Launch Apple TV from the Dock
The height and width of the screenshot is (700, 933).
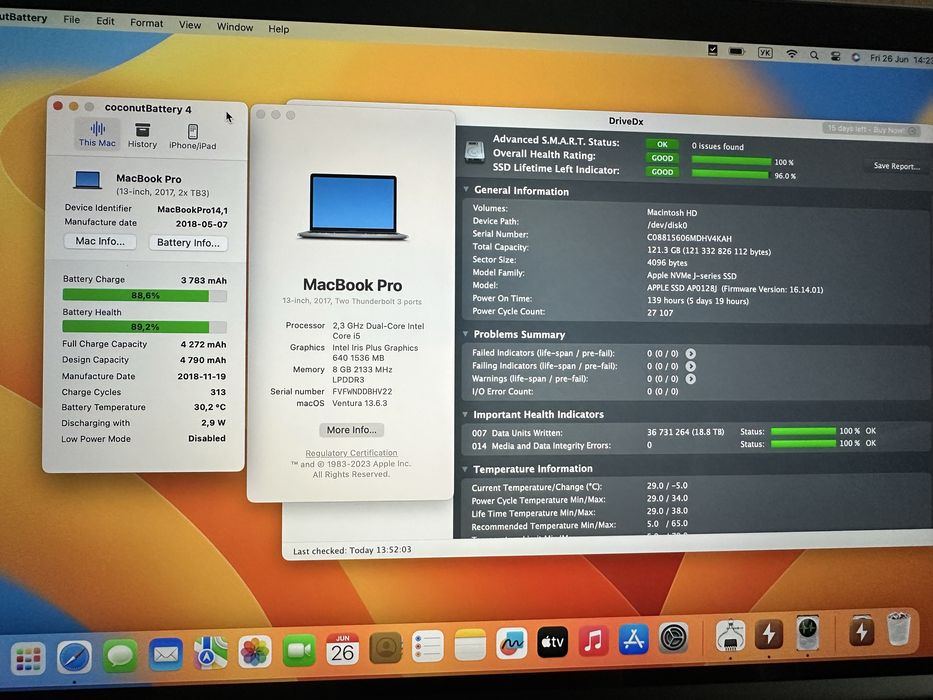[x=552, y=642]
